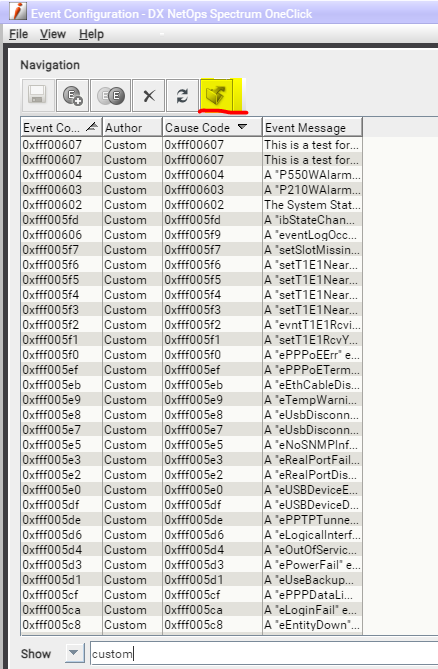The image size is (438, 669).
Task: Open the Help menu
Action: [91, 34]
